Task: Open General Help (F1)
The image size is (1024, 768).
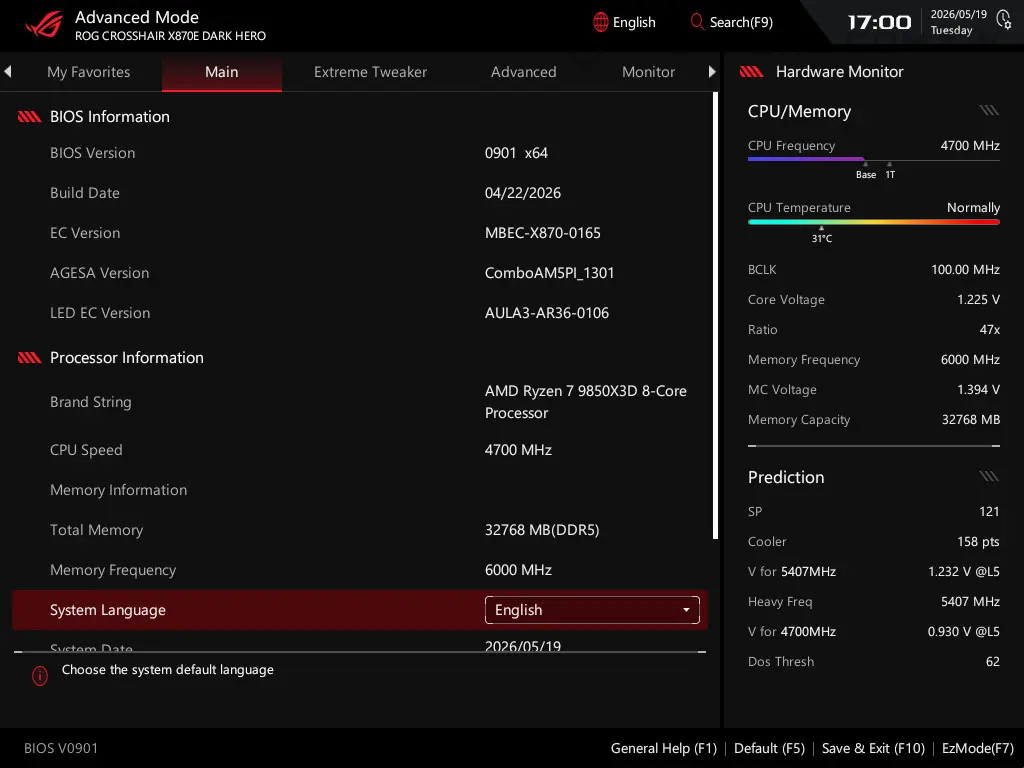Action: pyautogui.click(x=664, y=748)
